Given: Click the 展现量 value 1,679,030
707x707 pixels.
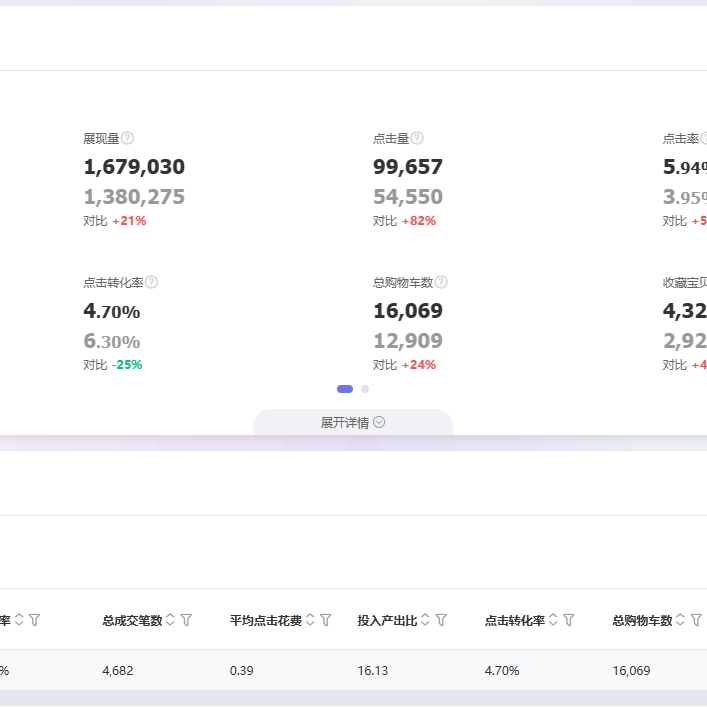Looking at the screenshot, I should [134, 167].
